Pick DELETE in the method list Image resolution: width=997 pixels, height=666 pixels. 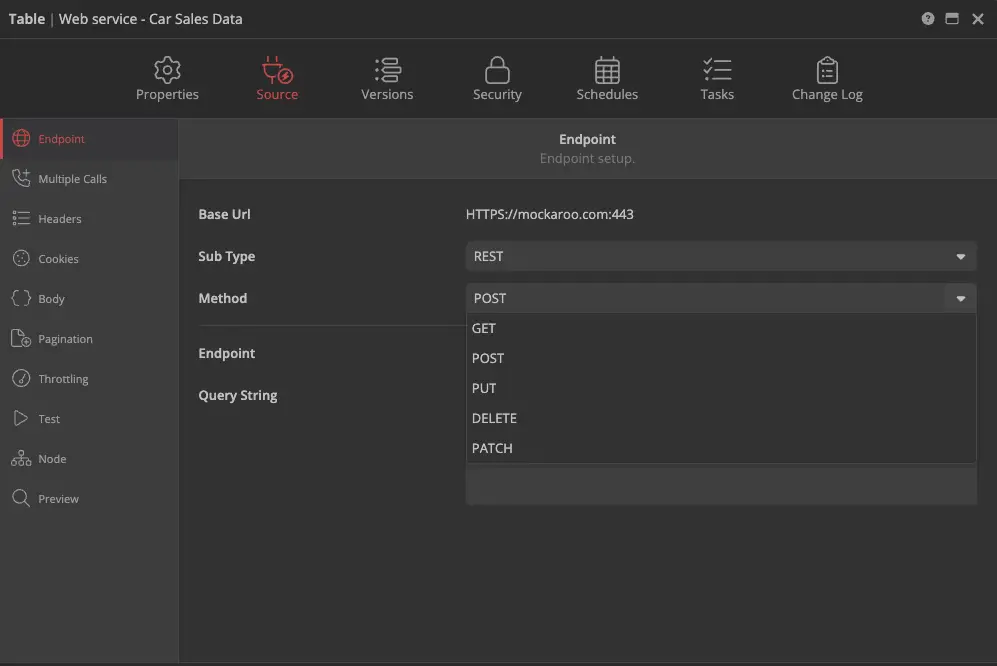[494, 418]
